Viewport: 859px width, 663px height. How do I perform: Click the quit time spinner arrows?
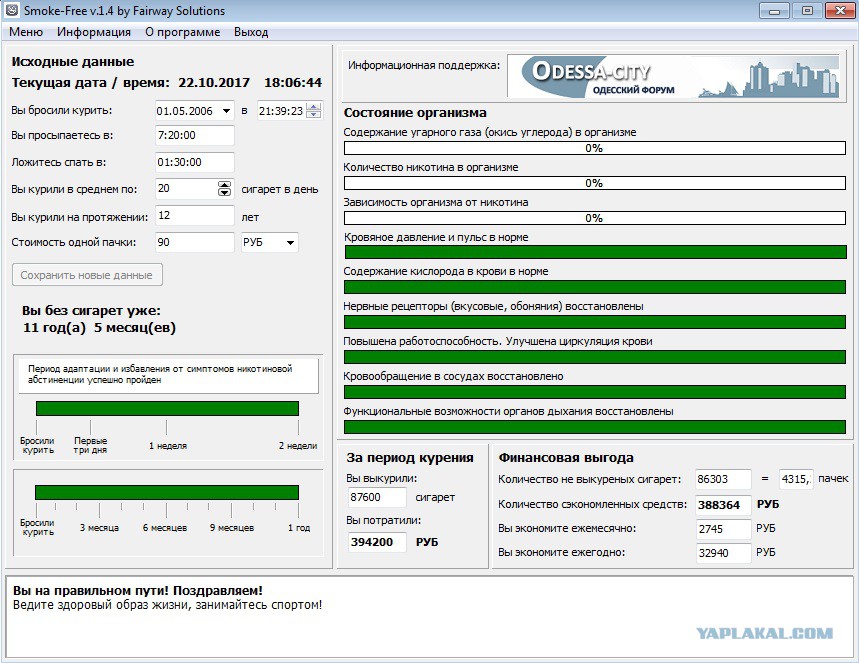pos(314,111)
